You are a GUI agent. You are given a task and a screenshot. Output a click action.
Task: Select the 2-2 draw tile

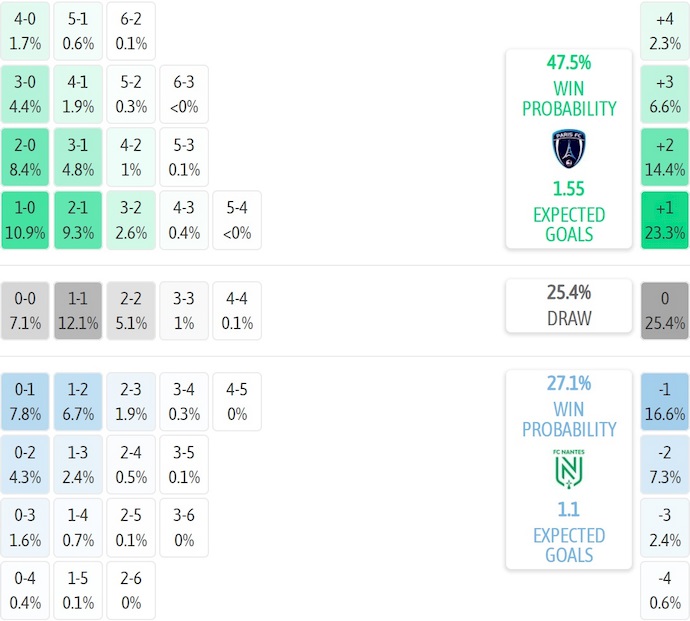pos(131,310)
